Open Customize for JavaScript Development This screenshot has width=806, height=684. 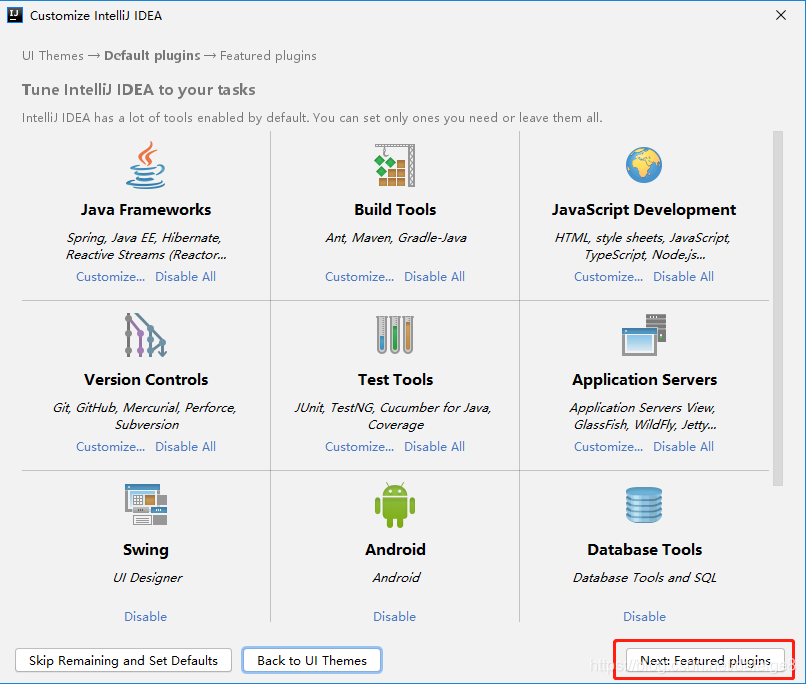(608, 276)
